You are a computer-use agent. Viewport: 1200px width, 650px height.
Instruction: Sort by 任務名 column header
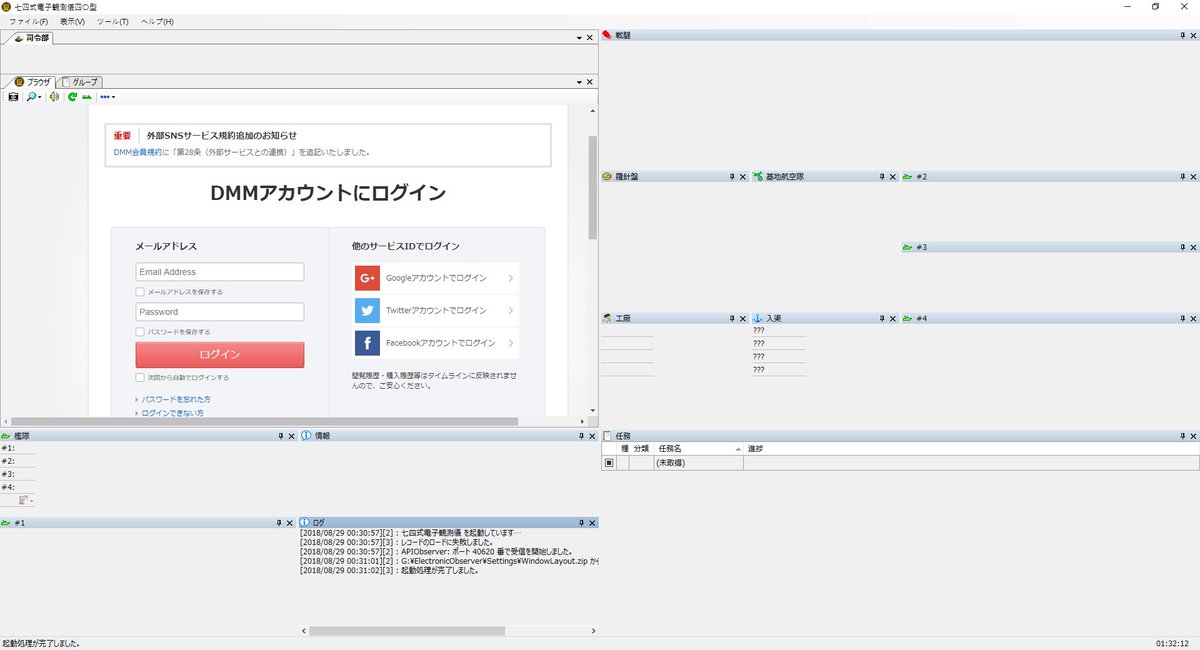[x=698, y=450]
